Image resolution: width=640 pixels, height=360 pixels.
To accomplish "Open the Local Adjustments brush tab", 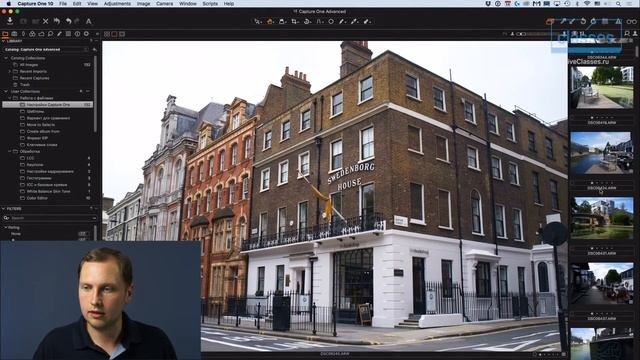I will click(x=59, y=34).
